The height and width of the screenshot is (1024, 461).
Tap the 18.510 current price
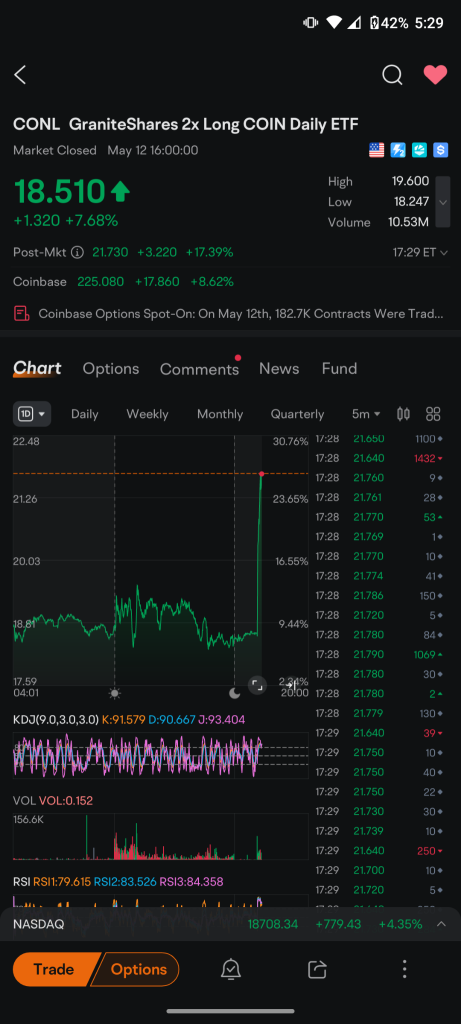59,192
